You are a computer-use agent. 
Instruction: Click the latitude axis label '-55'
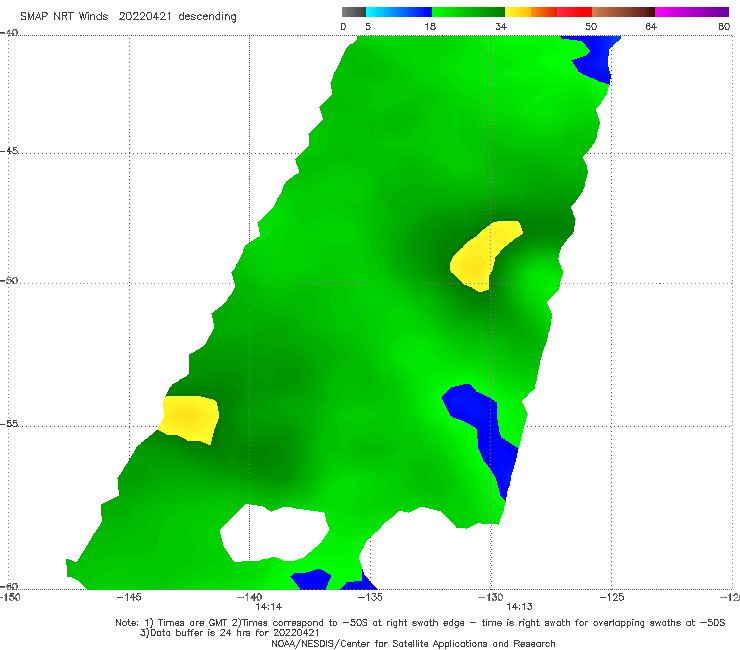coord(9,424)
